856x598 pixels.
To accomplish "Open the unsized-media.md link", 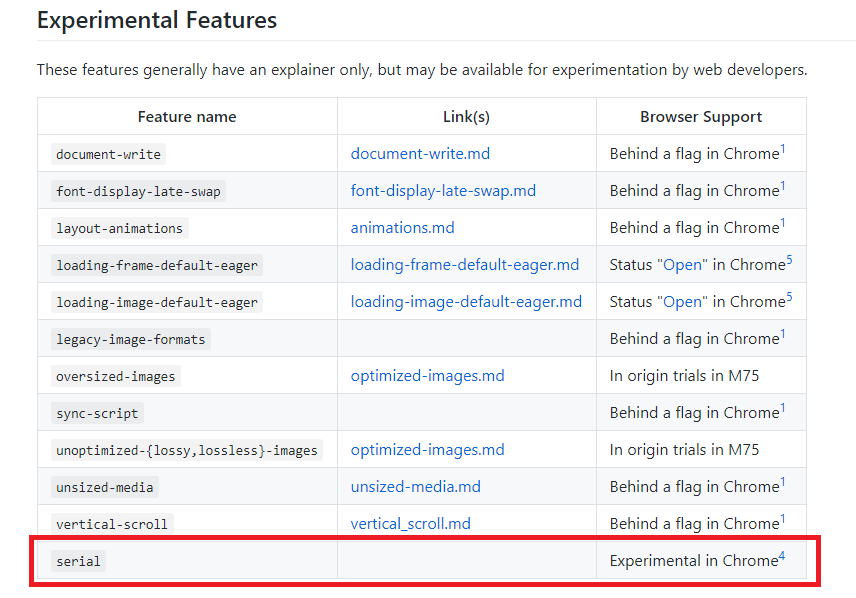I will click(415, 487).
